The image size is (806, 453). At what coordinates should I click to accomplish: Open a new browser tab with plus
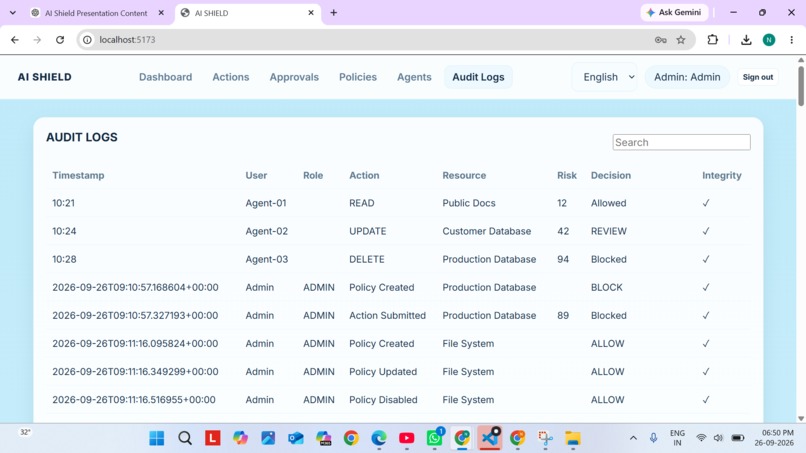[x=334, y=13]
